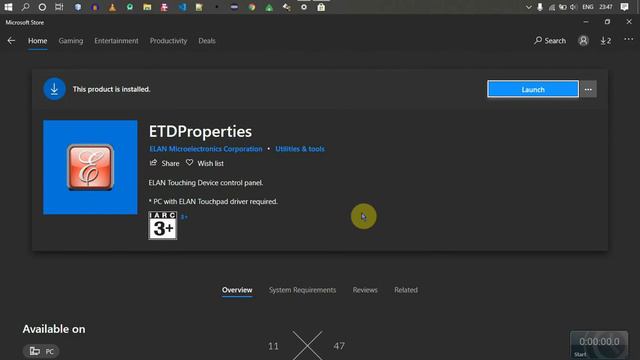Open the user account profile icon
The height and width of the screenshot is (360, 640).
pos(583,40)
